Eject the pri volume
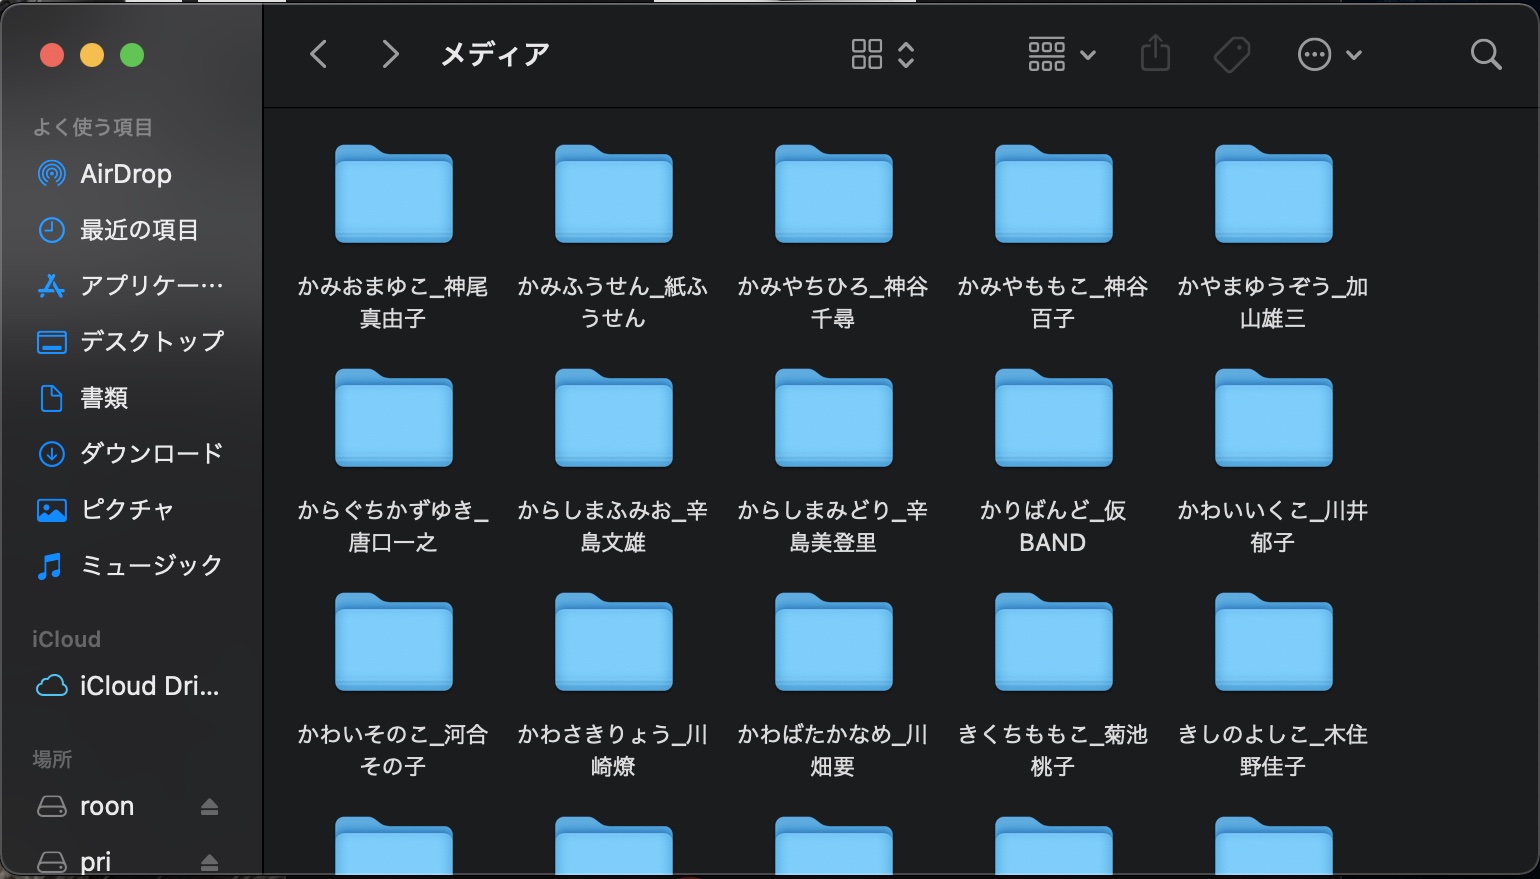 tap(209, 862)
